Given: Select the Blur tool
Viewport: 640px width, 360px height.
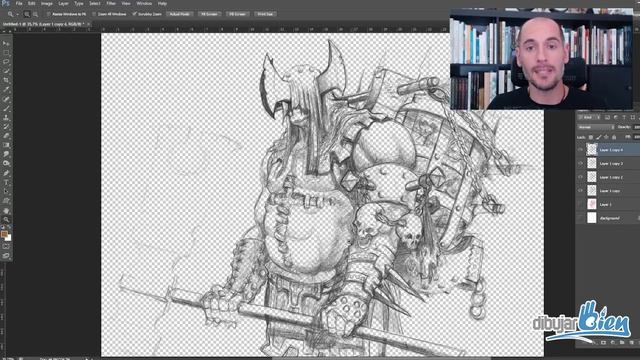Looking at the screenshot, I should pyautogui.click(x=6, y=154).
